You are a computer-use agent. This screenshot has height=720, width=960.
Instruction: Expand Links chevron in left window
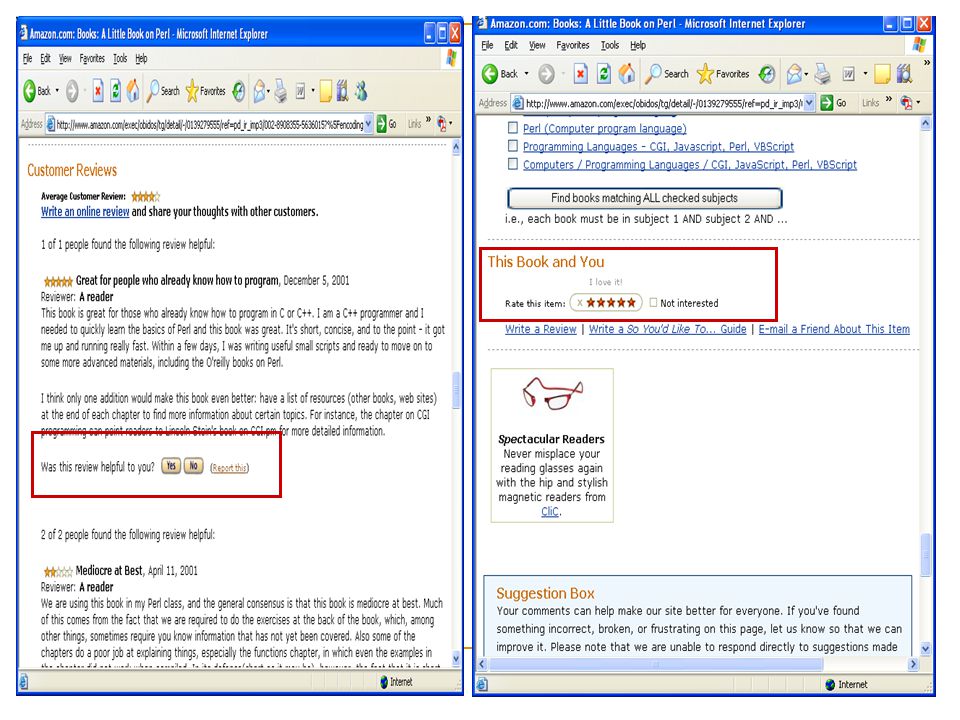coord(428,119)
